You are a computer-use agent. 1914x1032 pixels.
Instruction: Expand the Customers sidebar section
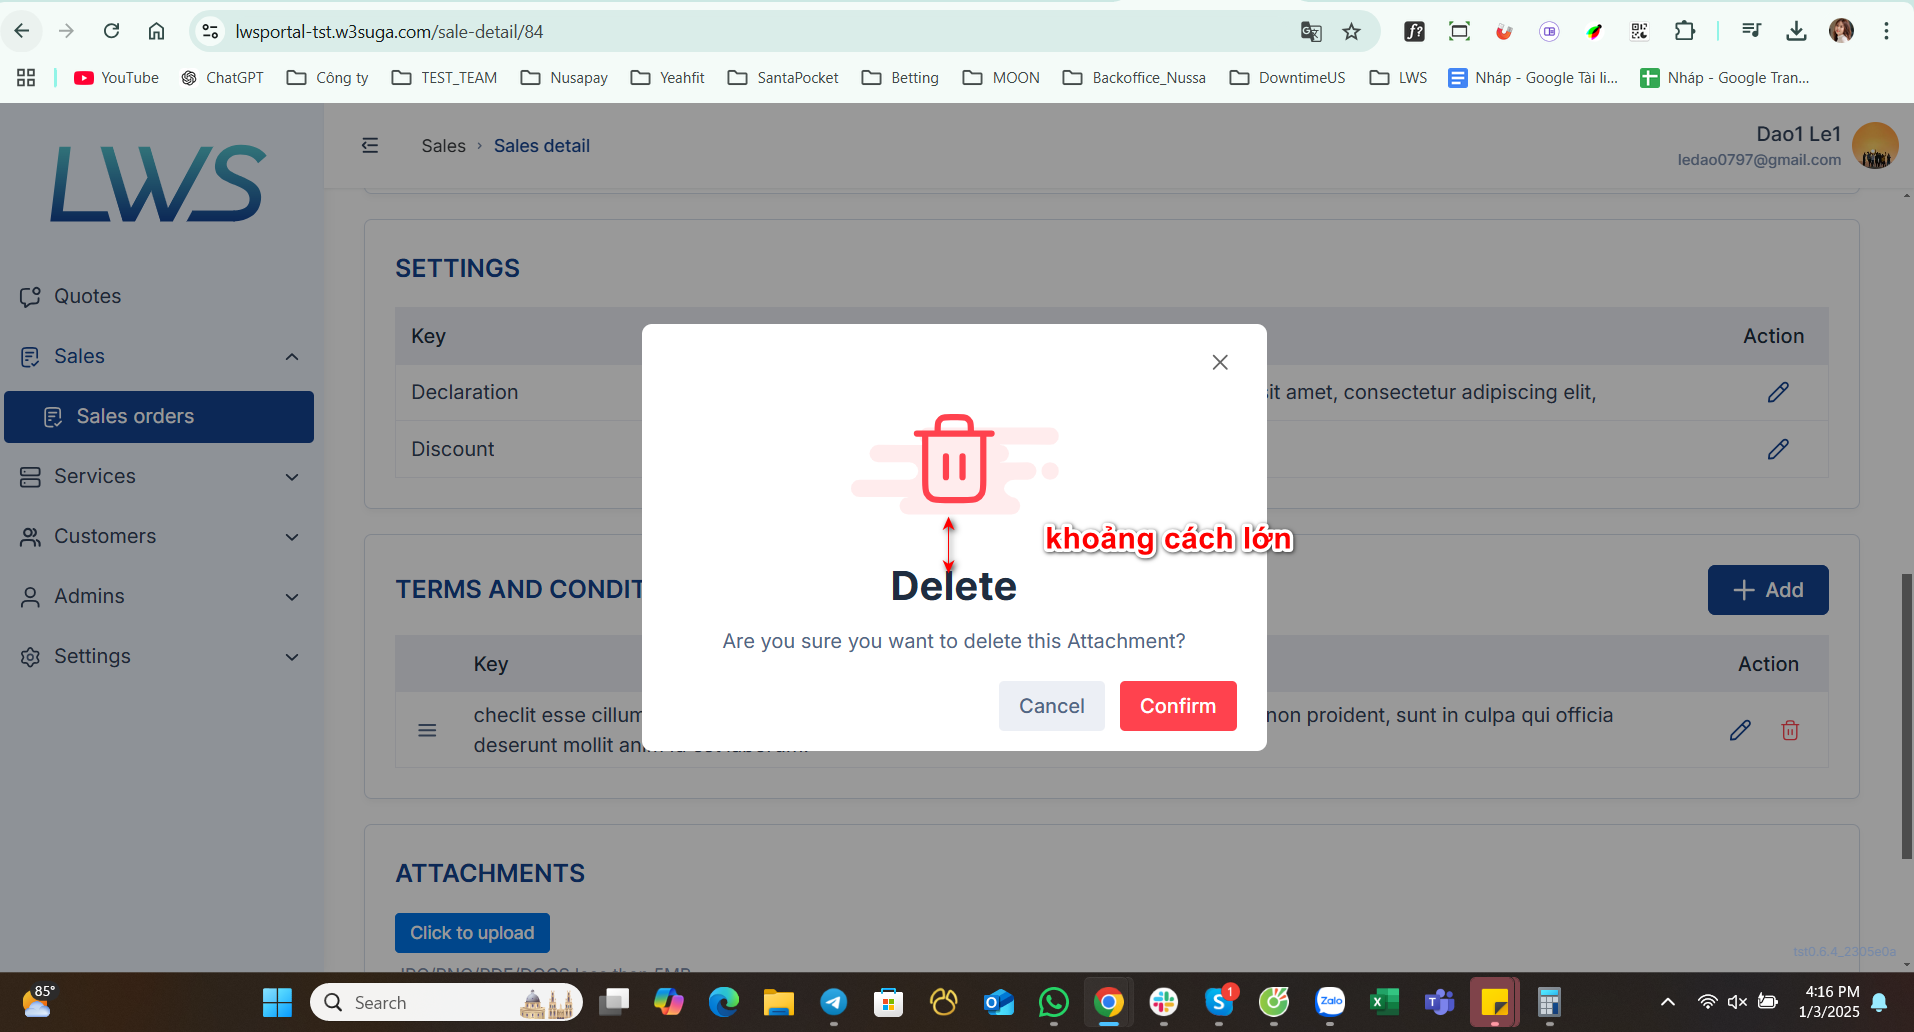[x=160, y=536]
